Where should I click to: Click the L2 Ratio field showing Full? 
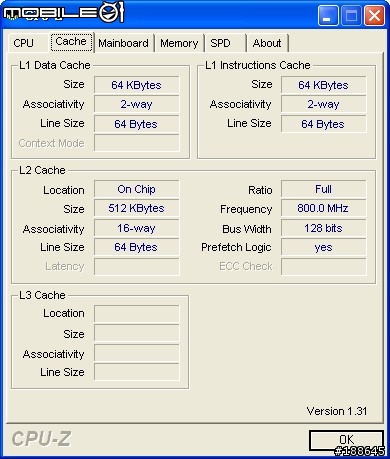(x=323, y=189)
